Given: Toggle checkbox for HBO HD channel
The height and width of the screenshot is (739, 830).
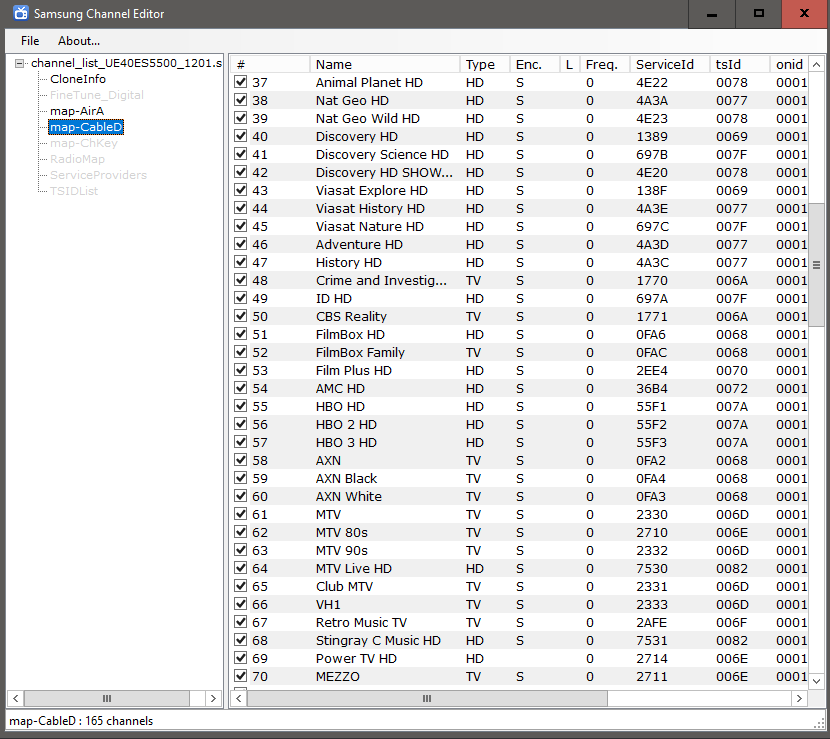Looking at the screenshot, I should 241,407.
